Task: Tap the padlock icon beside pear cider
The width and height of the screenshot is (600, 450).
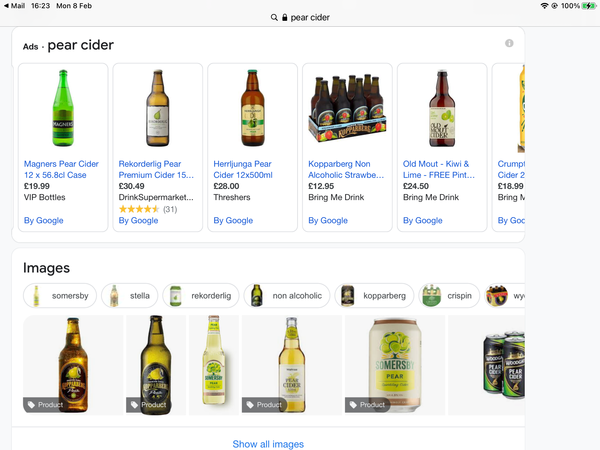Action: (284, 18)
